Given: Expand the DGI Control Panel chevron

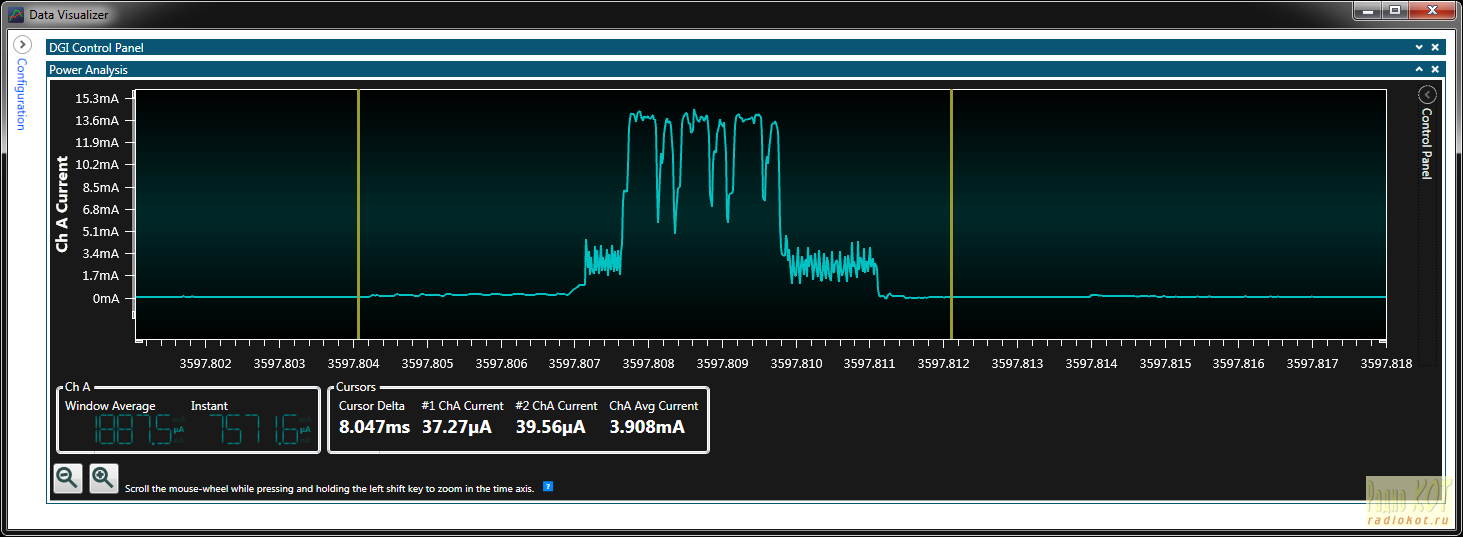Looking at the screenshot, I should tap(1418, 47).
